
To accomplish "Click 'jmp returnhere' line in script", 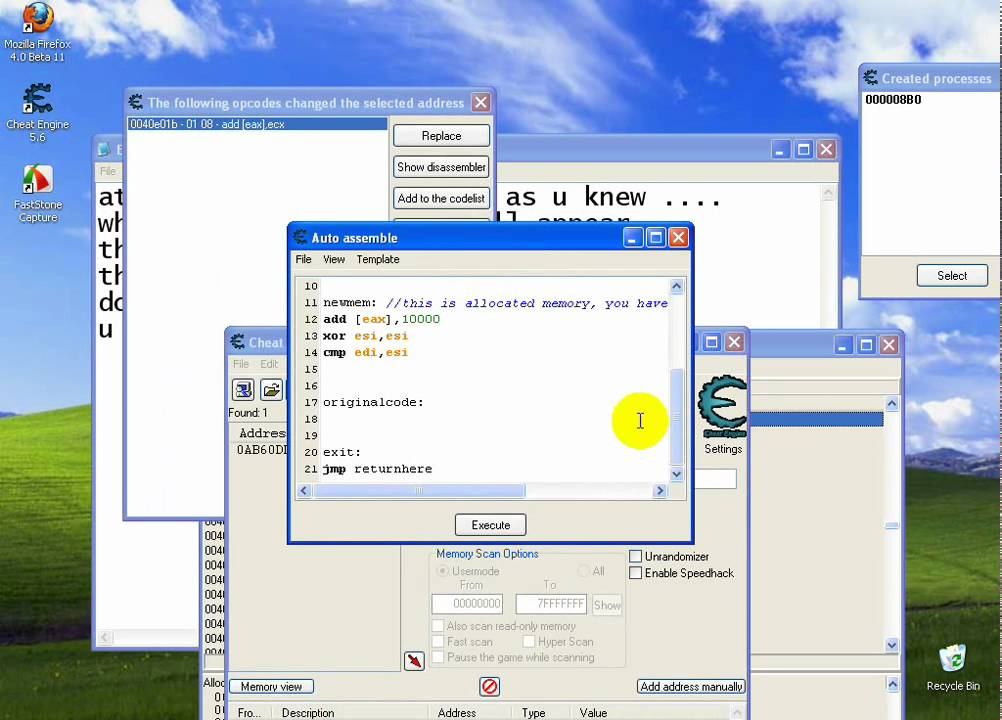I will [x=377, y=469].
